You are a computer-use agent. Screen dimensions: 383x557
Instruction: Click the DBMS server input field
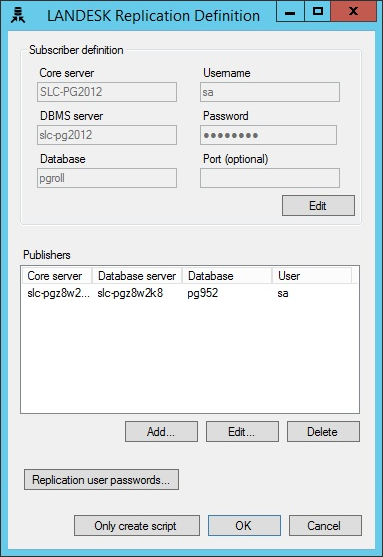(107, 135)
